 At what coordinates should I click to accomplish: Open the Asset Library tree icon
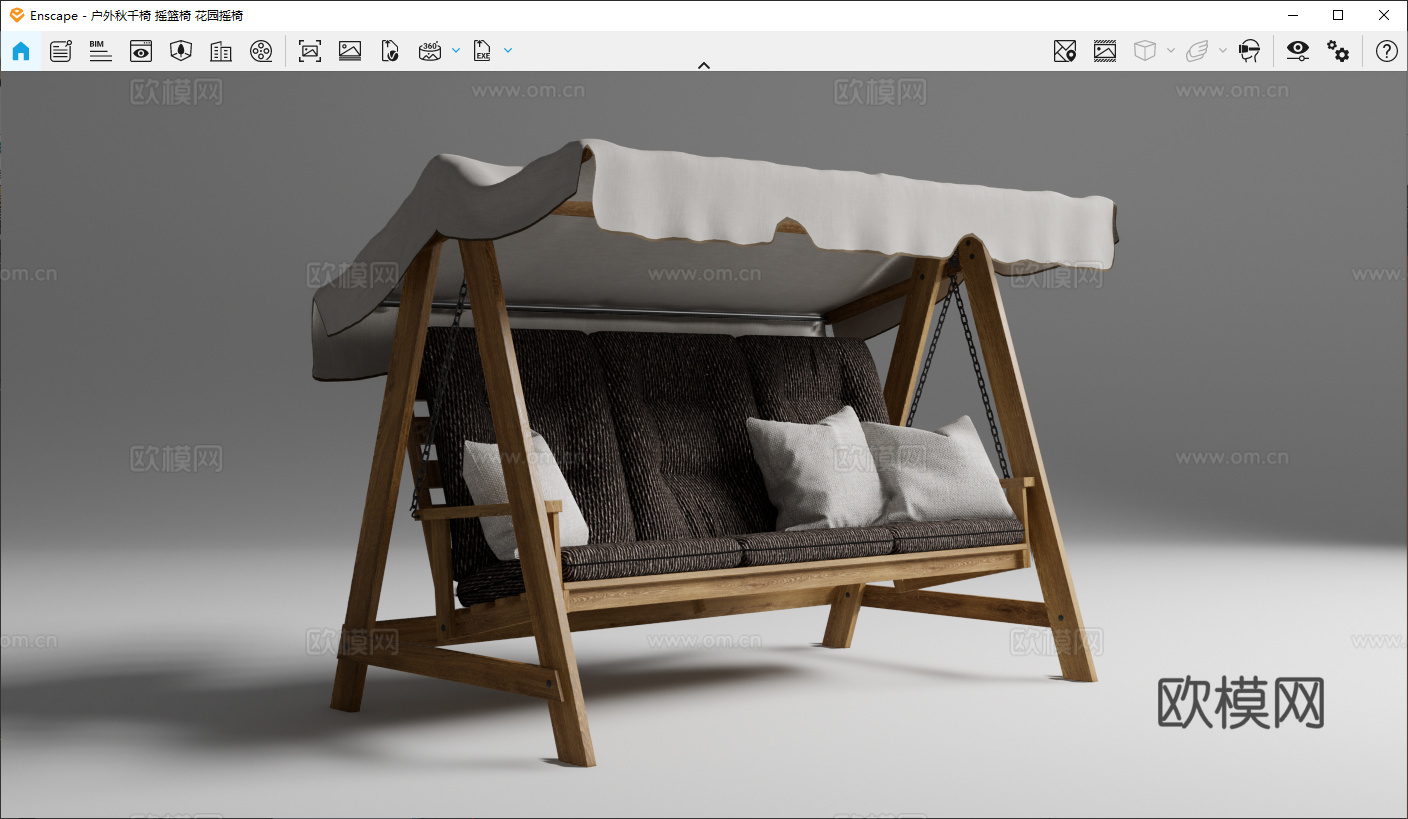coord(181,51)
